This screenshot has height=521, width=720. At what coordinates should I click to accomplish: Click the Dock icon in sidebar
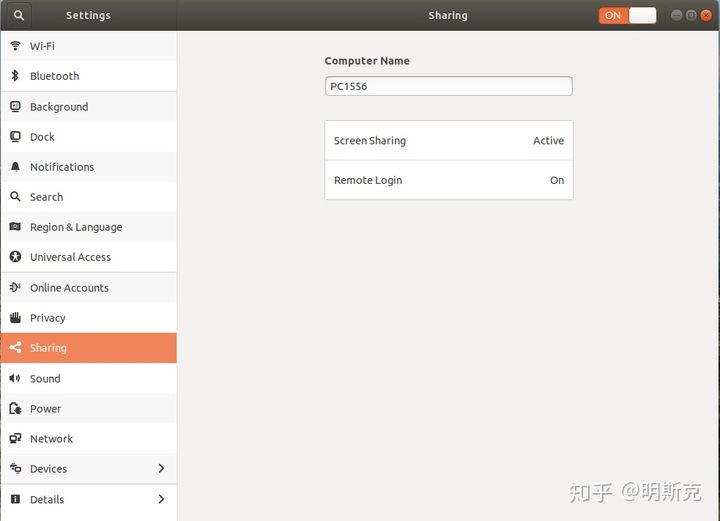click(x=15, y=136)
